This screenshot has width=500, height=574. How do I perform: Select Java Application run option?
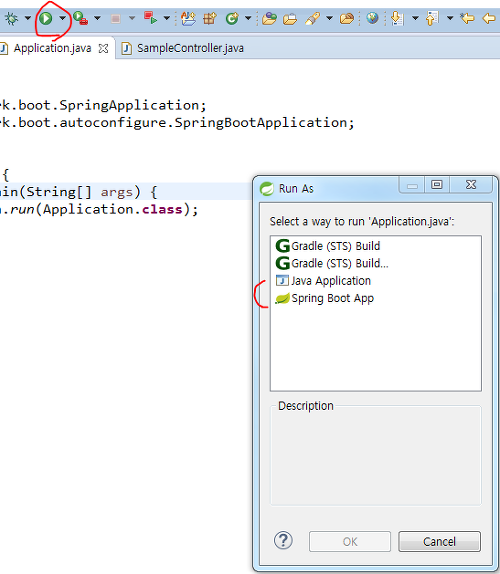pyautogui.click(x=323, y=281)
